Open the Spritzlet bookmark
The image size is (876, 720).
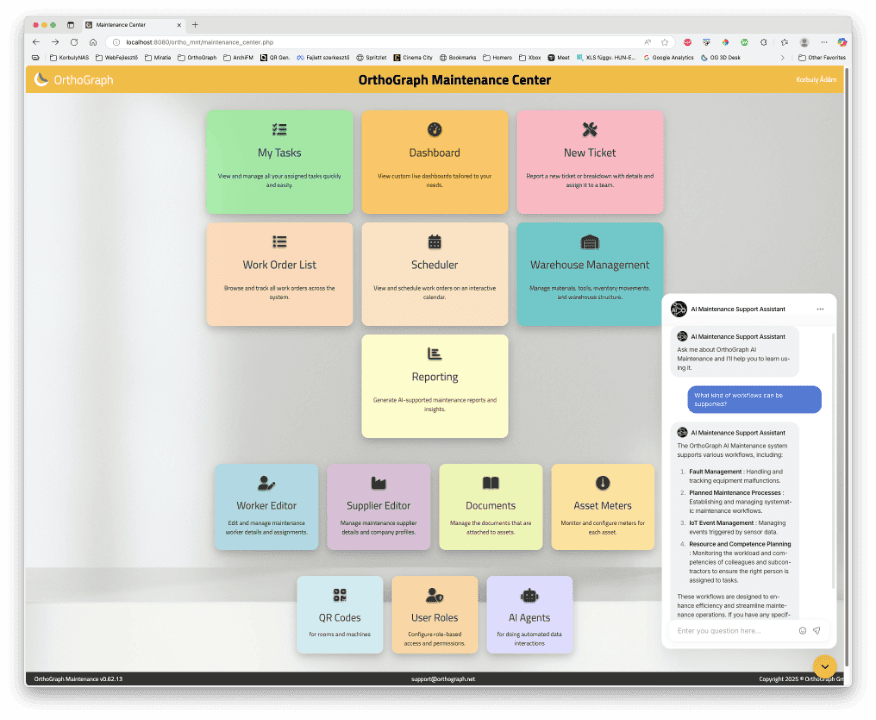coord(372,58)
